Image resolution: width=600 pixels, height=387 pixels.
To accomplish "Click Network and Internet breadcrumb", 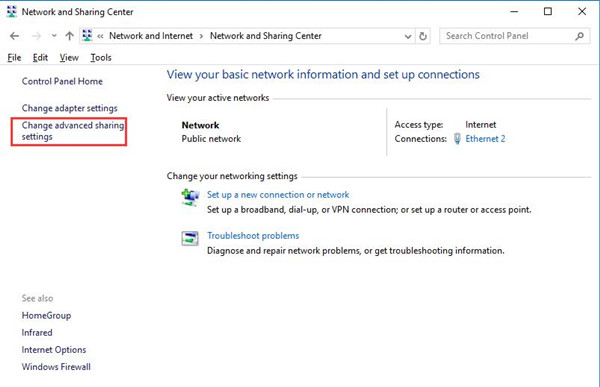I will 151,36.
